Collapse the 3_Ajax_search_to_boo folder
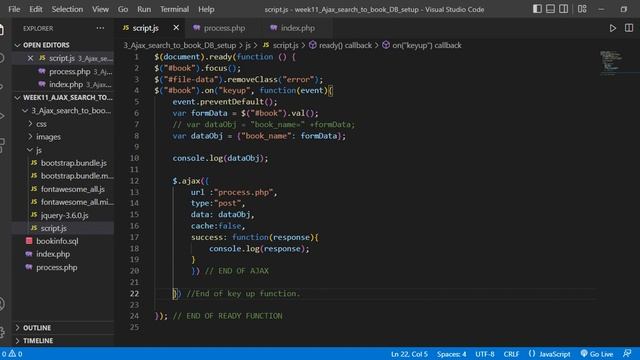Image resolution: width=640 pixels, height=360 pixels. pos(63,111)
